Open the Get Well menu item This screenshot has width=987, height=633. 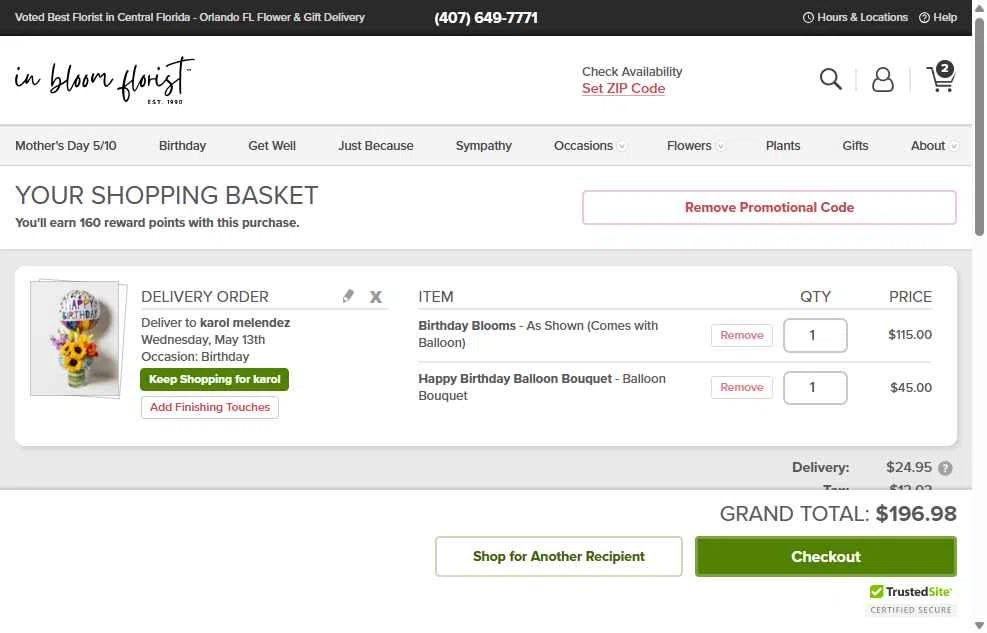pyautogui.click(x=272, y=146)
